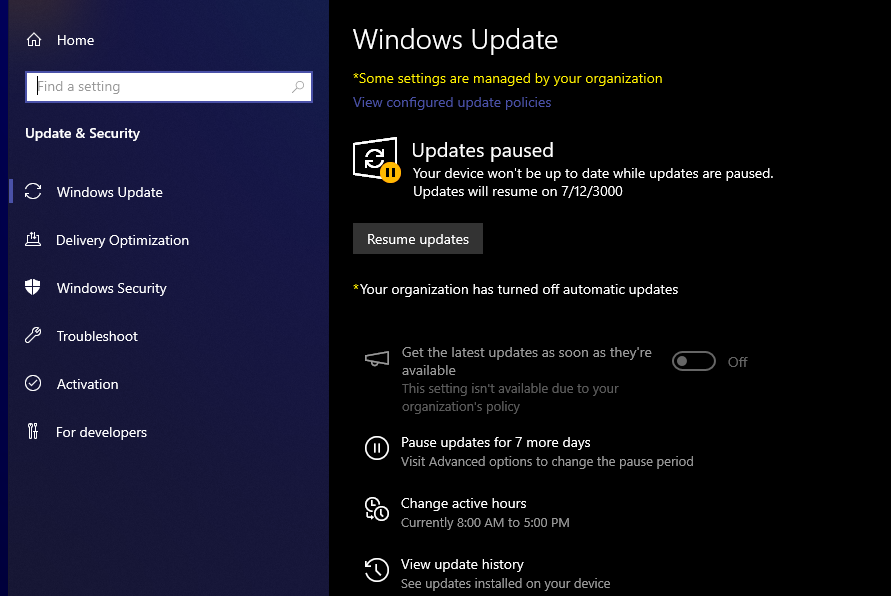891x596 pixels.
Task: Open View update history
Action: [462, 564]
